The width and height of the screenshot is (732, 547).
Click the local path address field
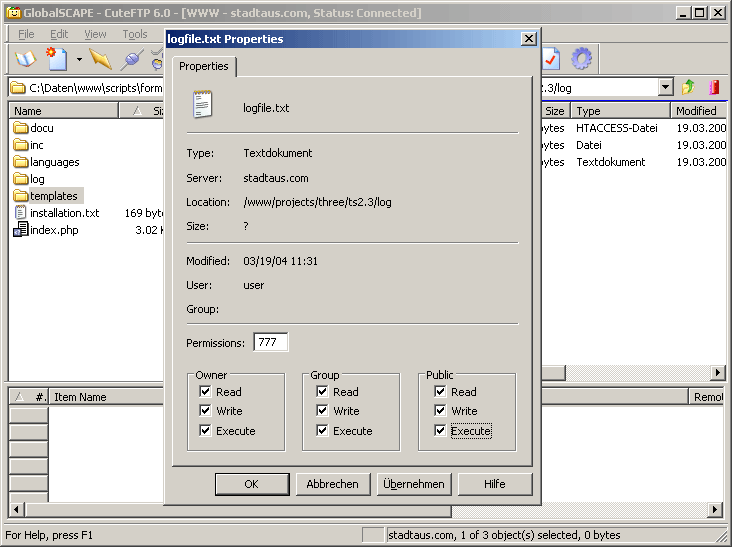tap(95, 88)
